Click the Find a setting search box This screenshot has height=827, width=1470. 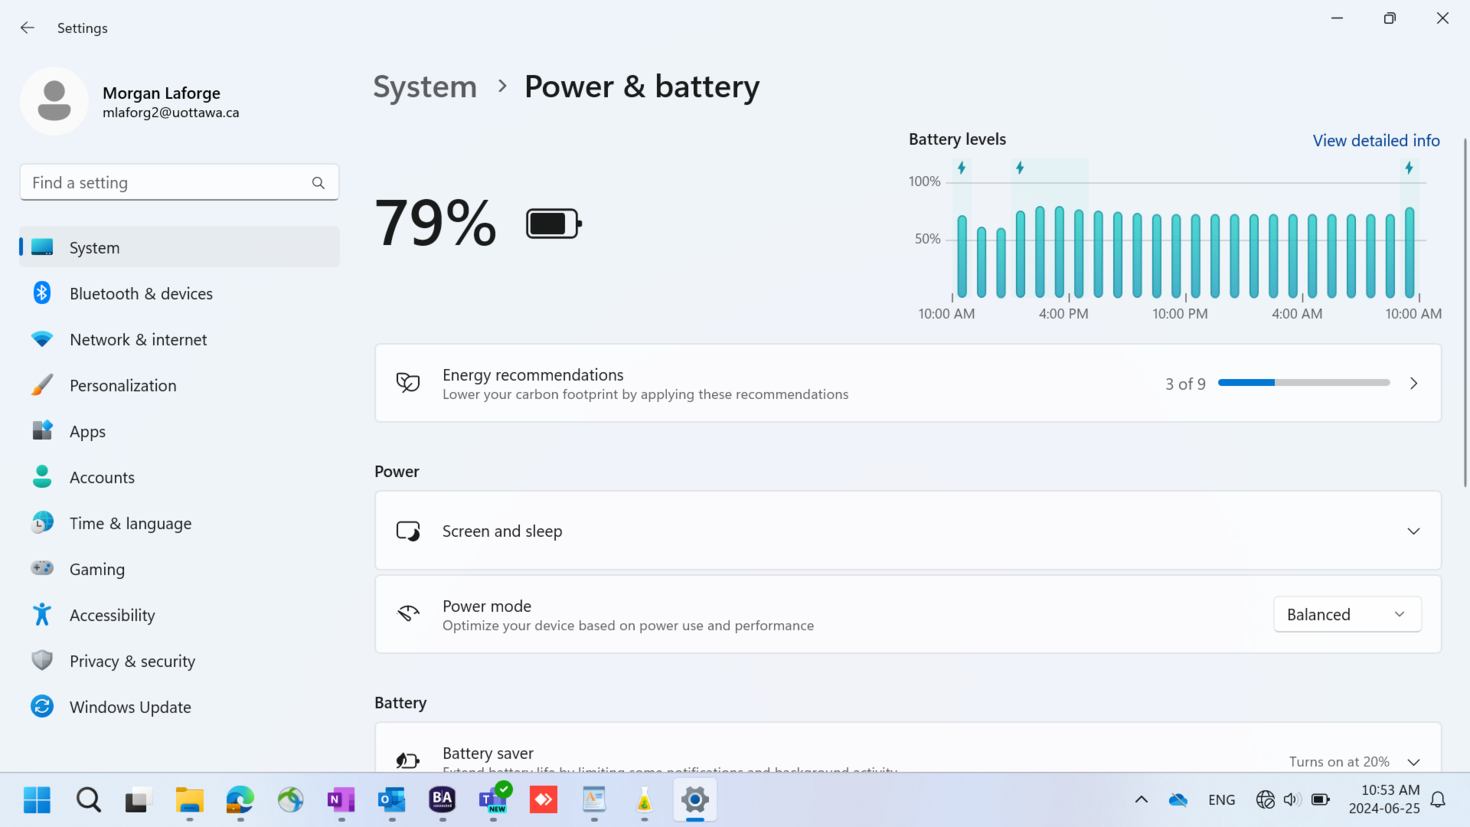click(170, 183)
